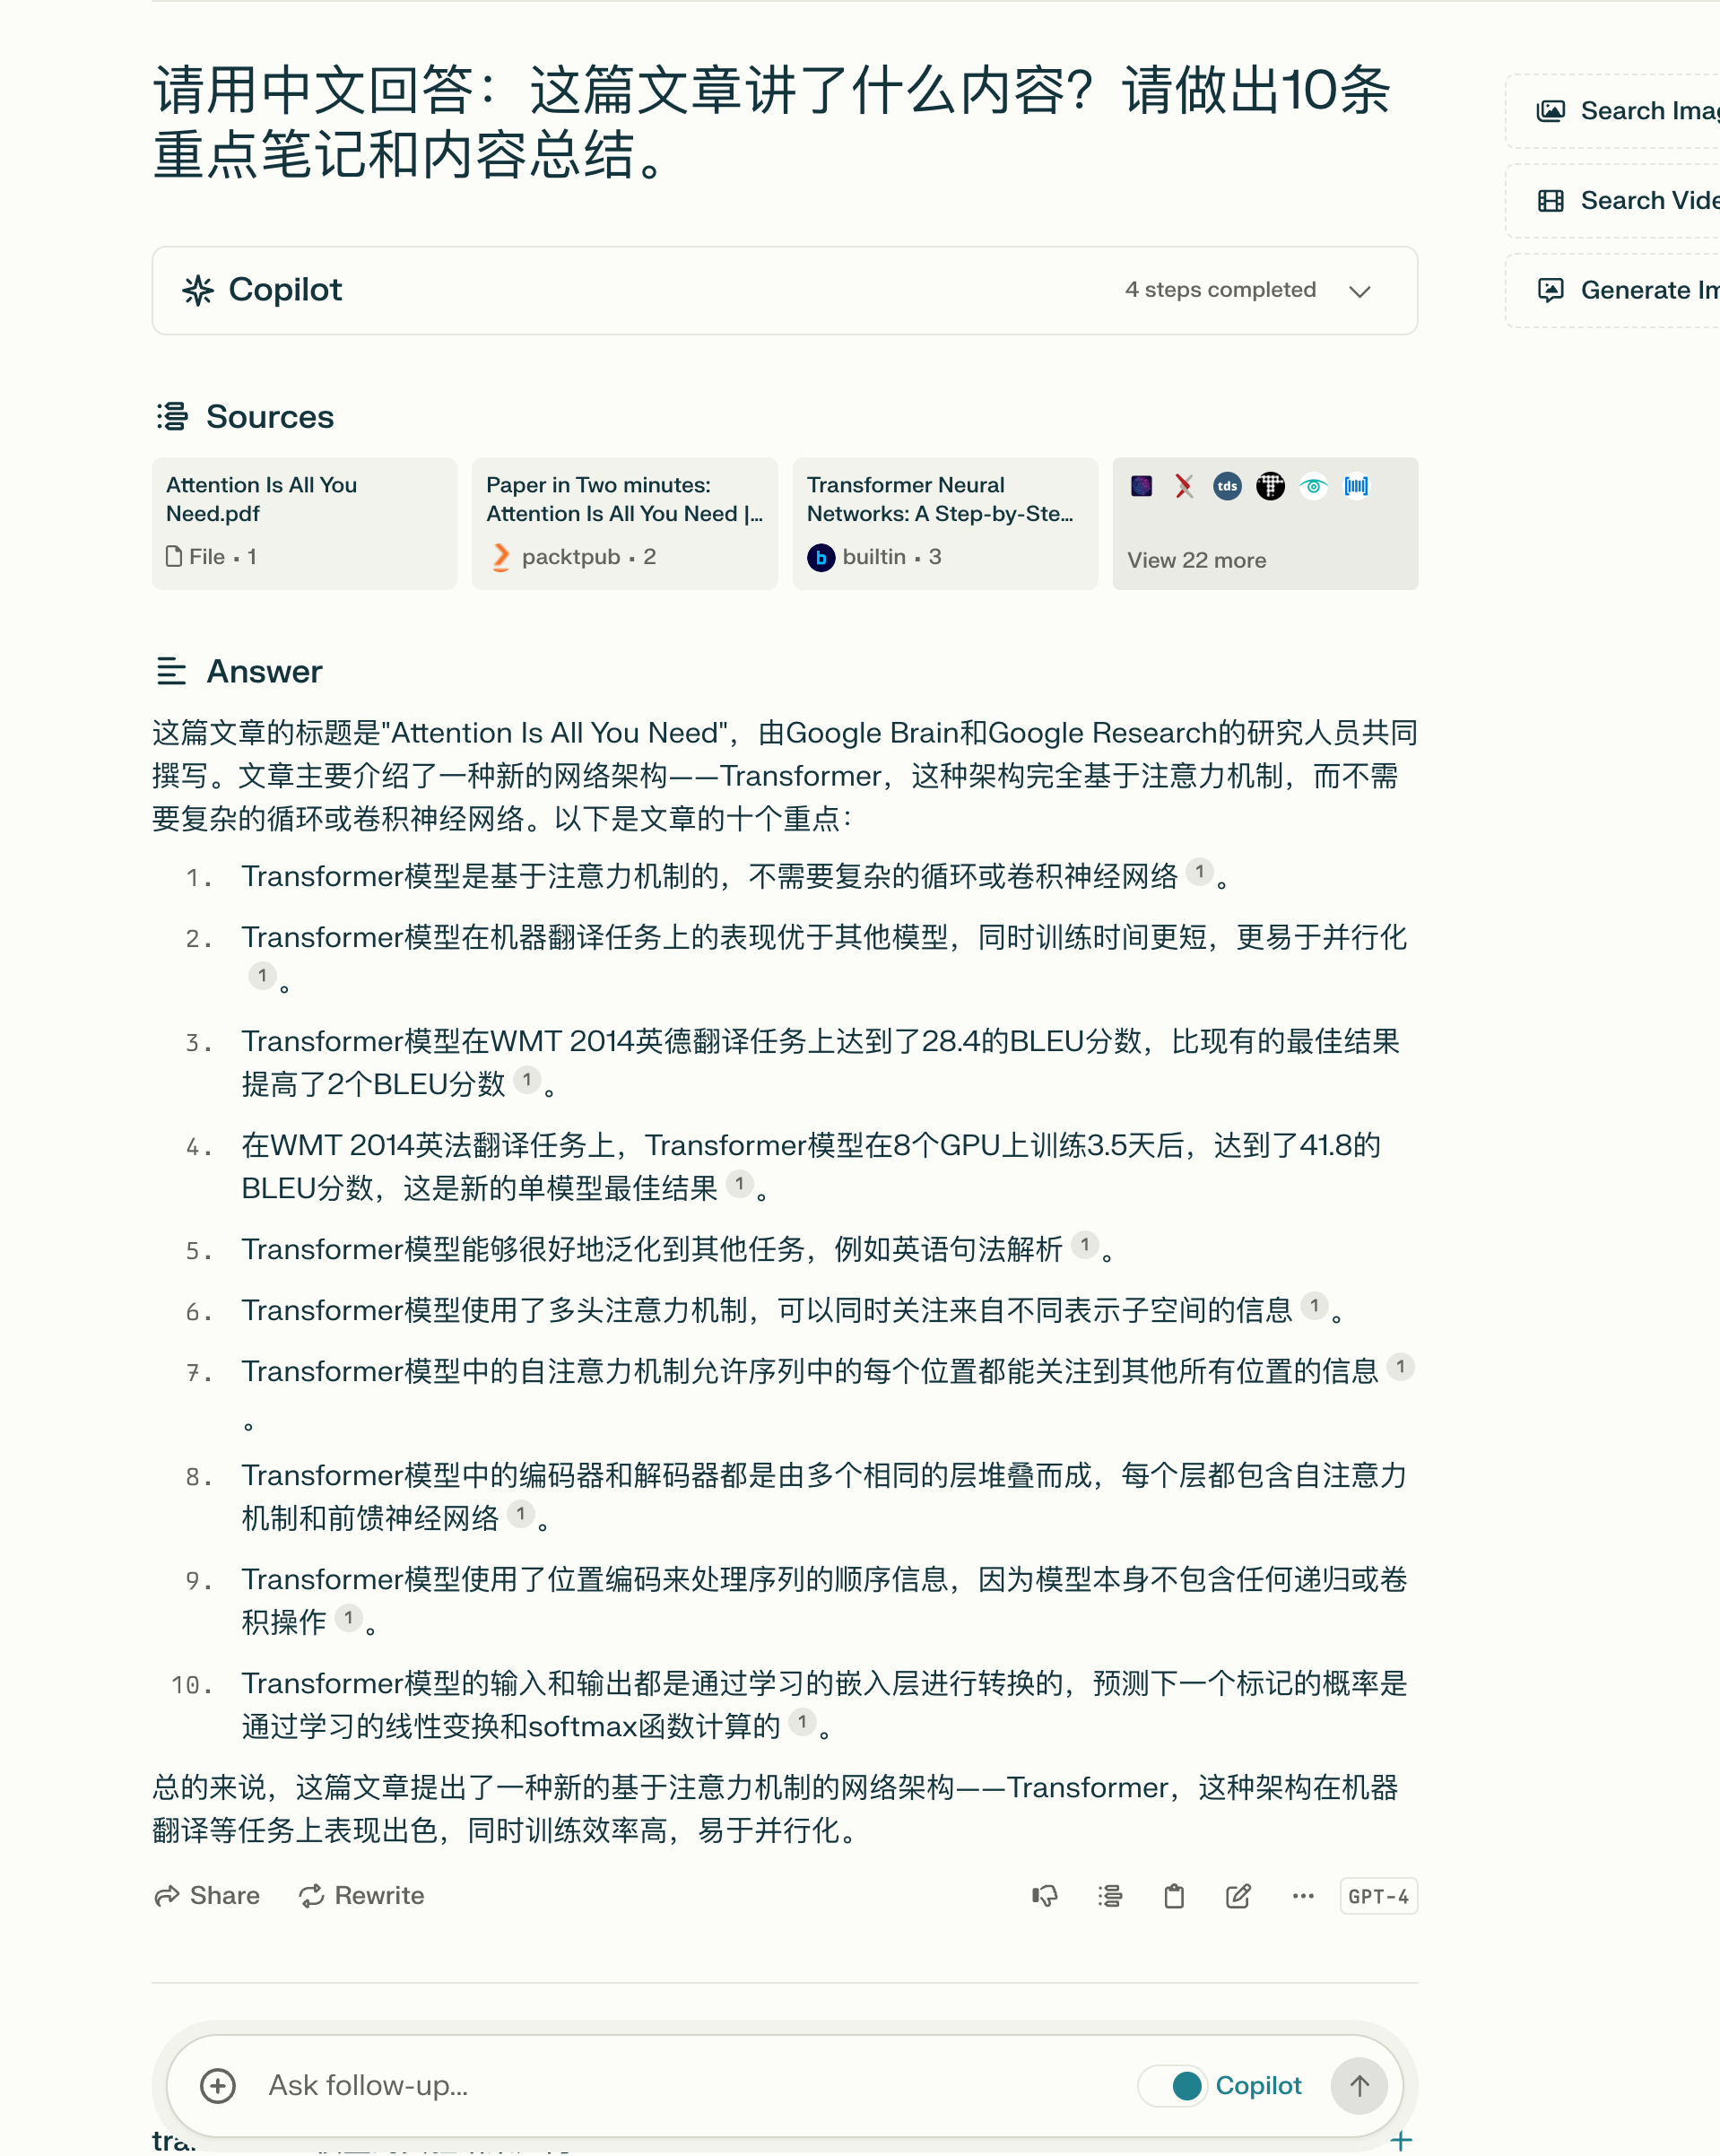Open the more options ellipsis menu
This screenshot has width=1720, height=2156.
1302,1896
